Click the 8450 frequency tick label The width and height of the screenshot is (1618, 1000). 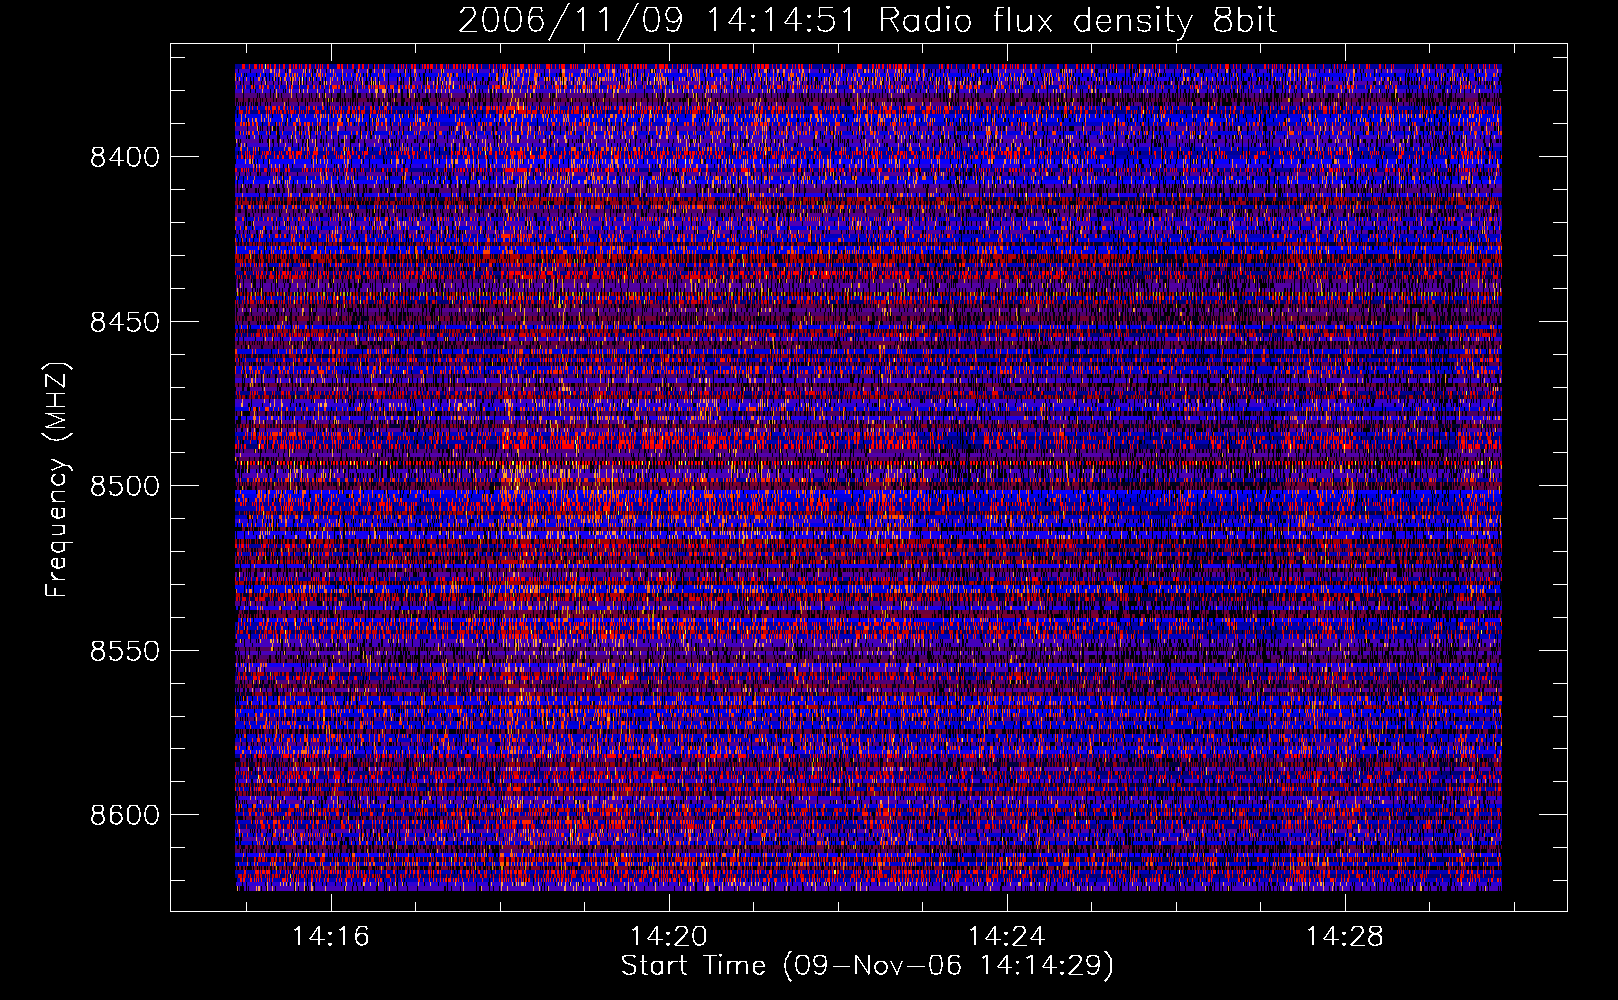click(125, 322)
